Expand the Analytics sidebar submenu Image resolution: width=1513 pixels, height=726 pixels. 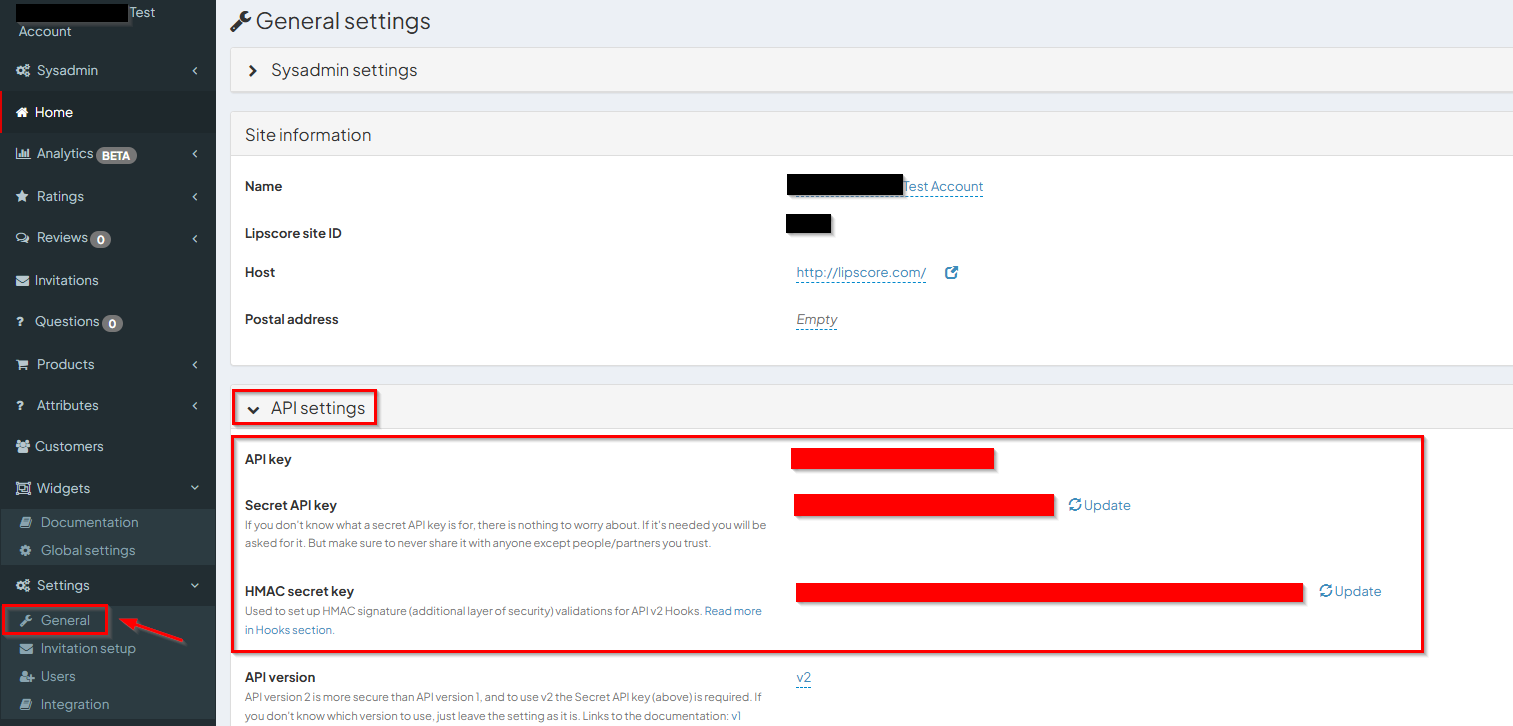click(195, 154)
